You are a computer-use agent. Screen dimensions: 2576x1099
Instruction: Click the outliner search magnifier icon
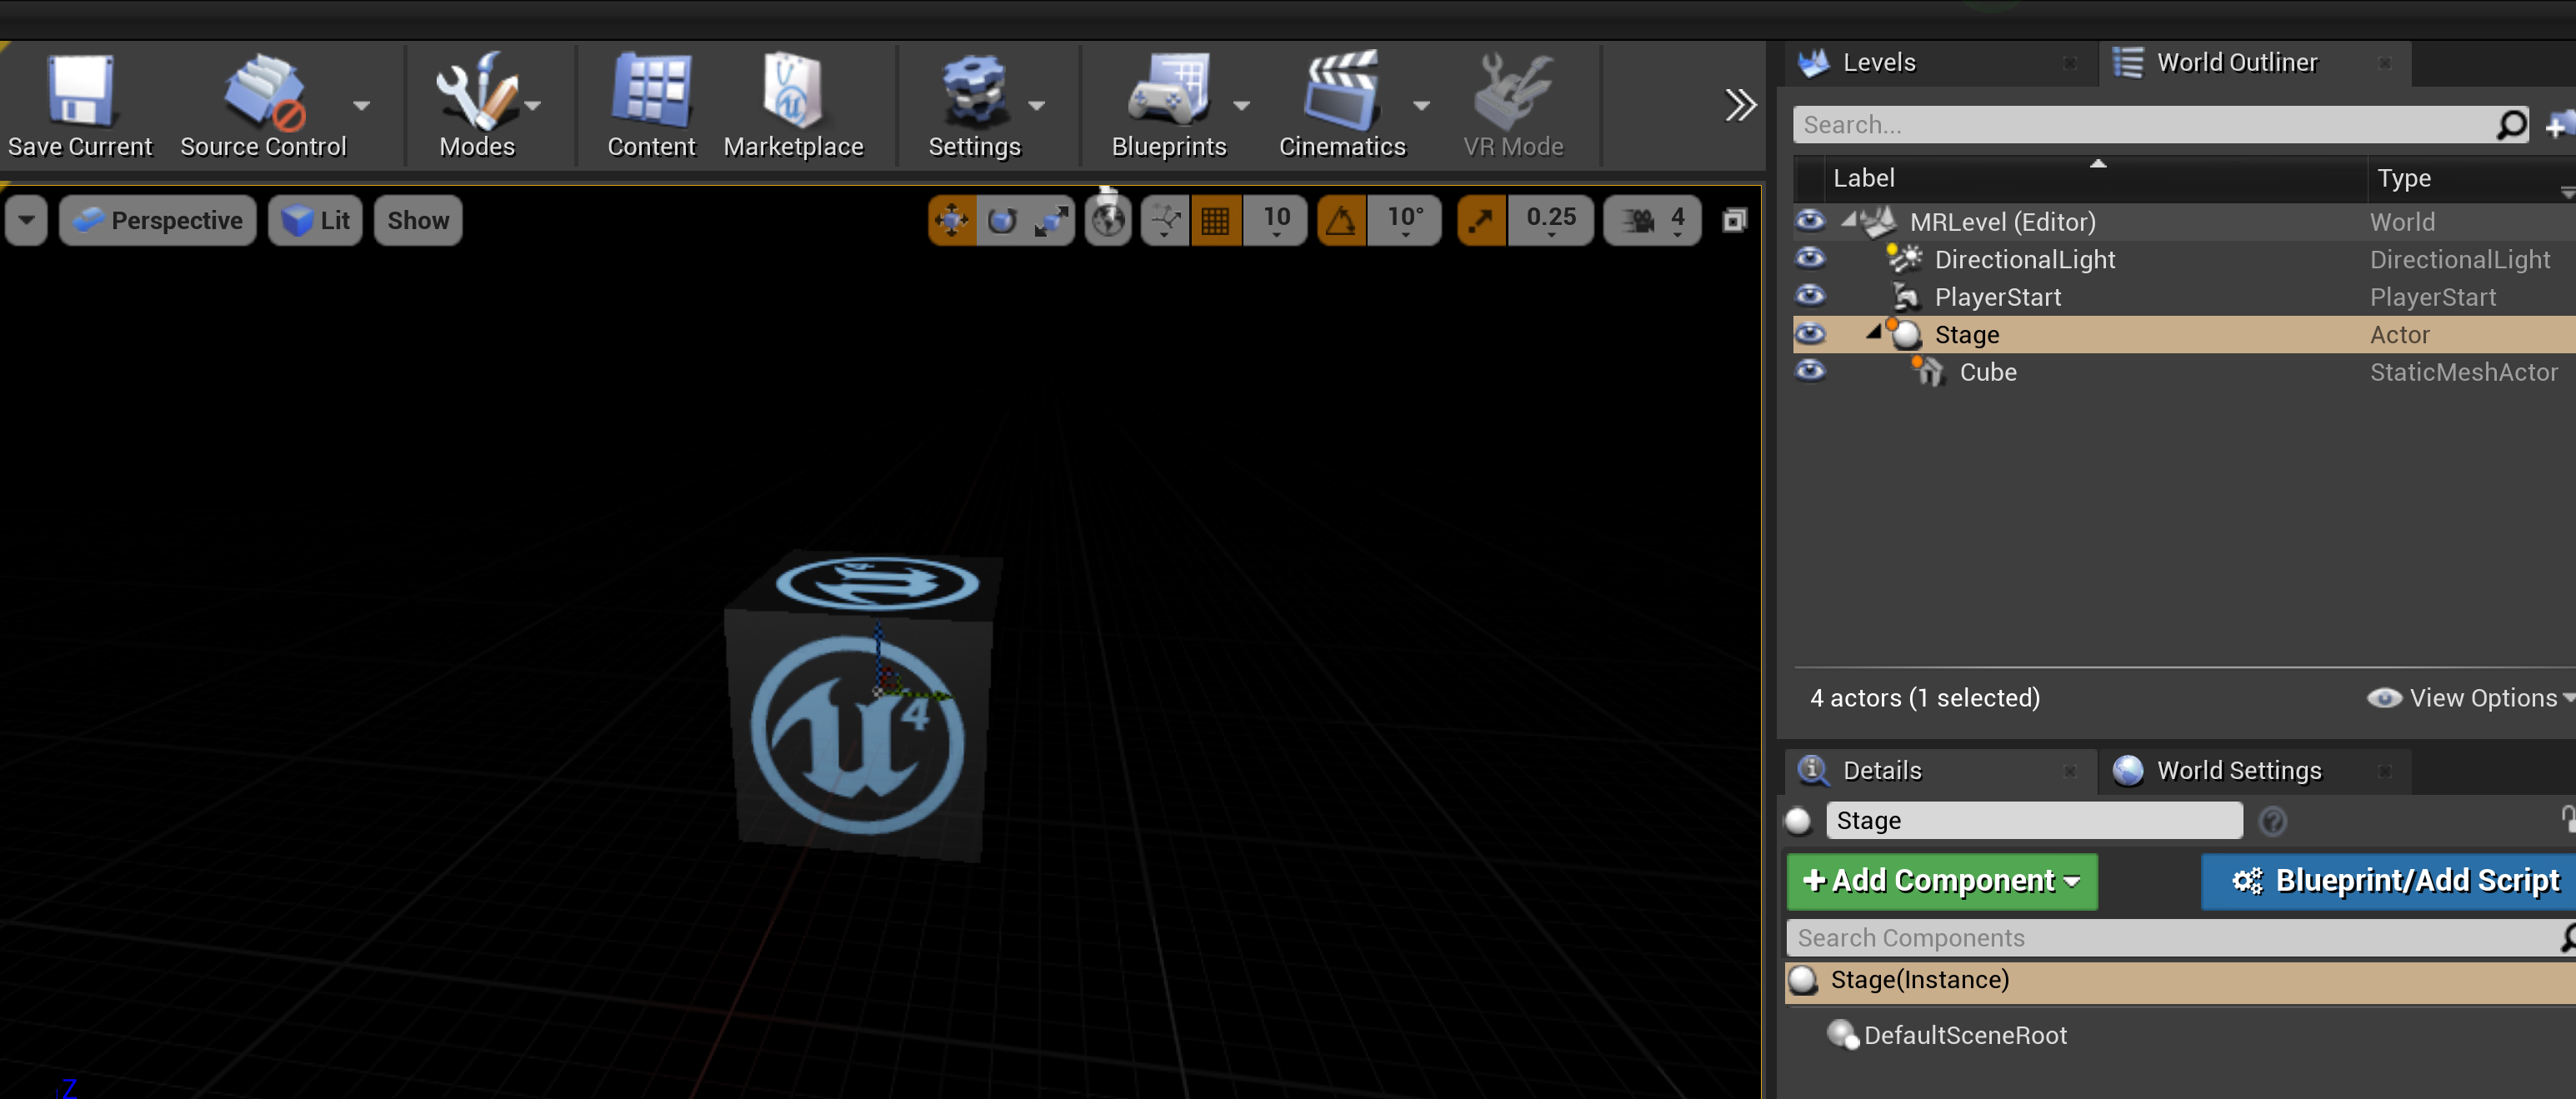tap(2511, 125)
